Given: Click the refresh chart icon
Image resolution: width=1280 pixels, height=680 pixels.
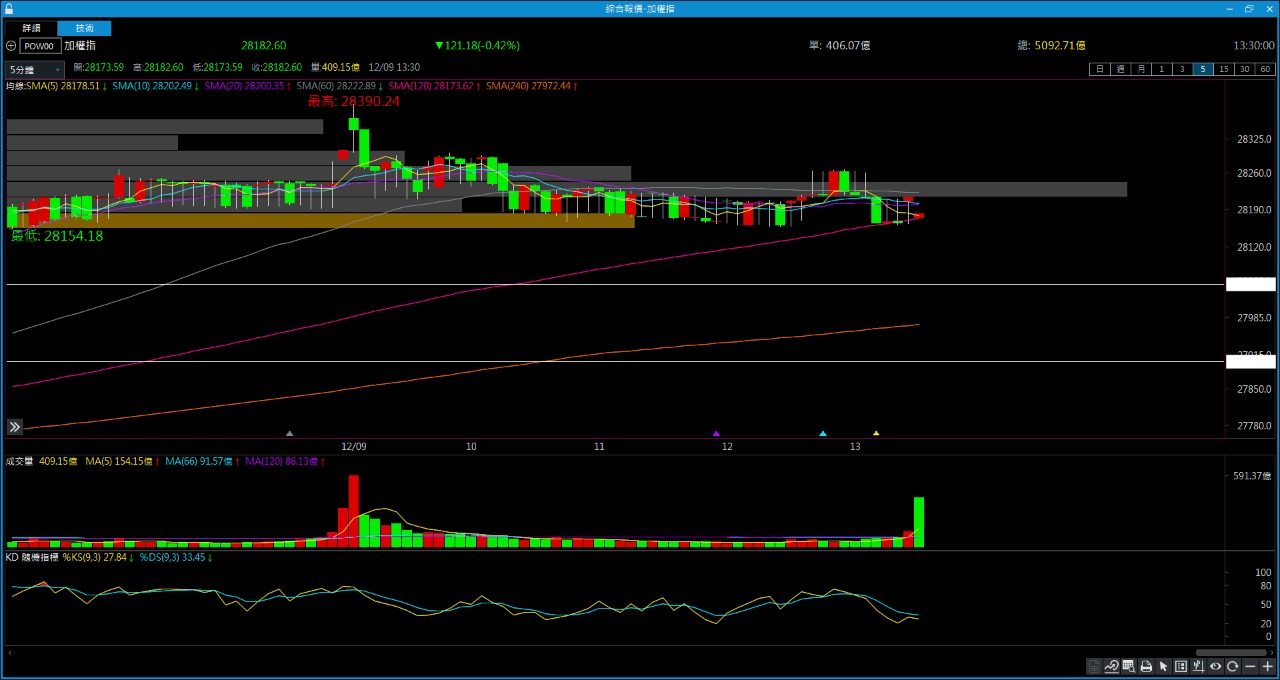Looking at the screenshot, I should pos(1233,667).
